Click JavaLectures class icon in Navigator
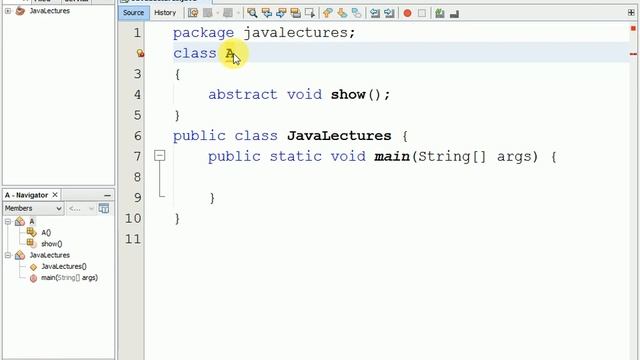 20,255
